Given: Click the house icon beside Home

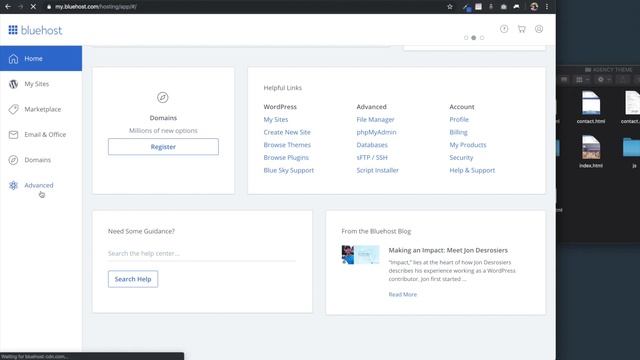Looking at the screenshot, I should (13, 59).
